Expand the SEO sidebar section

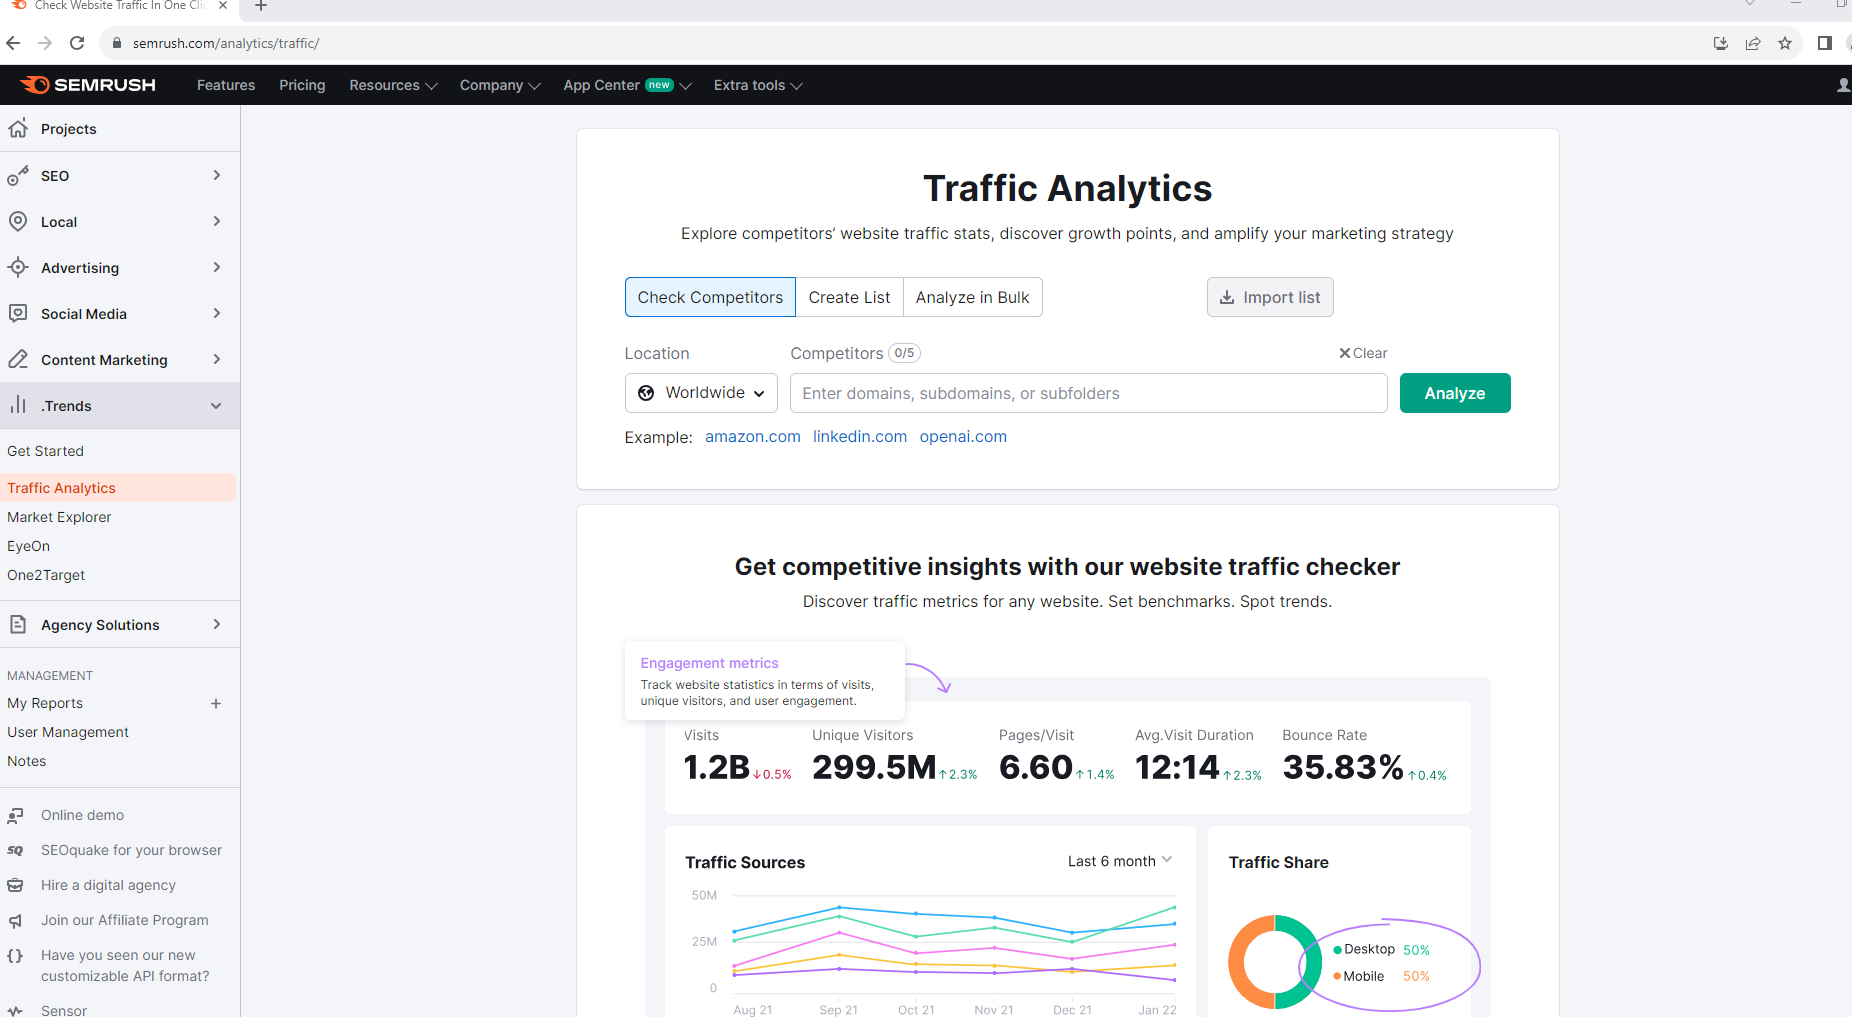[217, 175]
